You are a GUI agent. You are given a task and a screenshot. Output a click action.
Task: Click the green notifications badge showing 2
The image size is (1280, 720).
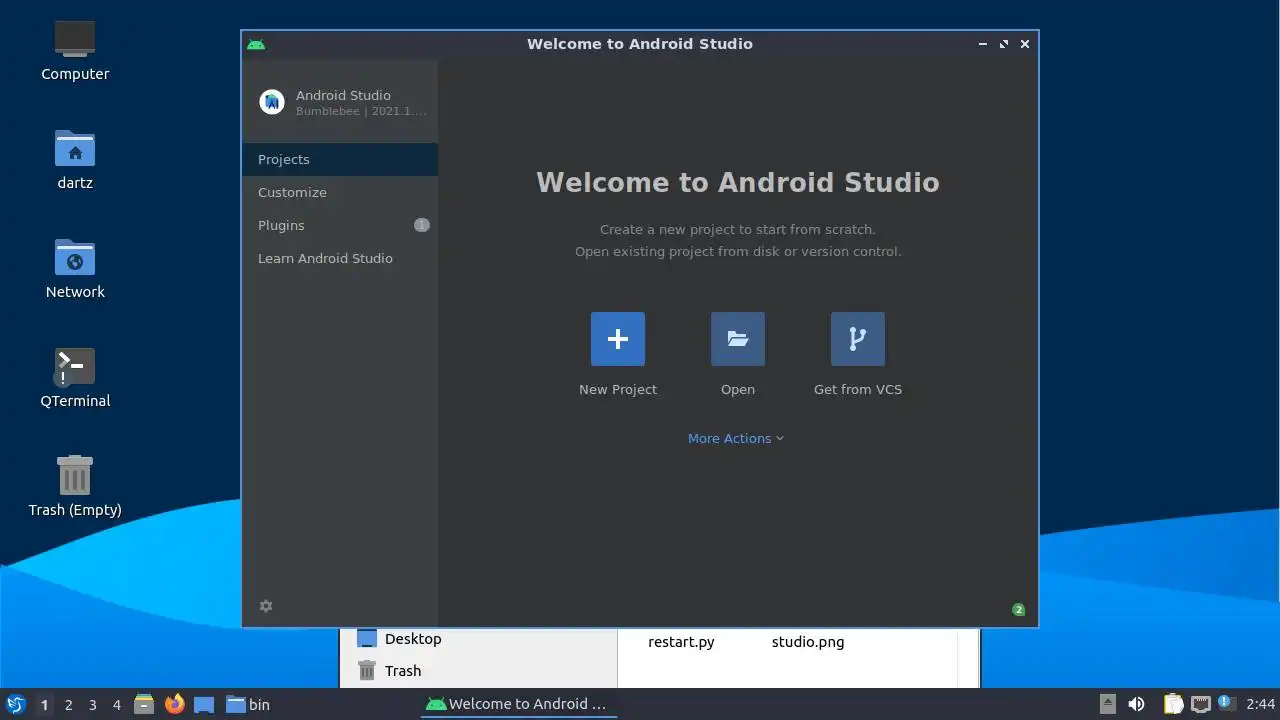coord(1018,609)
